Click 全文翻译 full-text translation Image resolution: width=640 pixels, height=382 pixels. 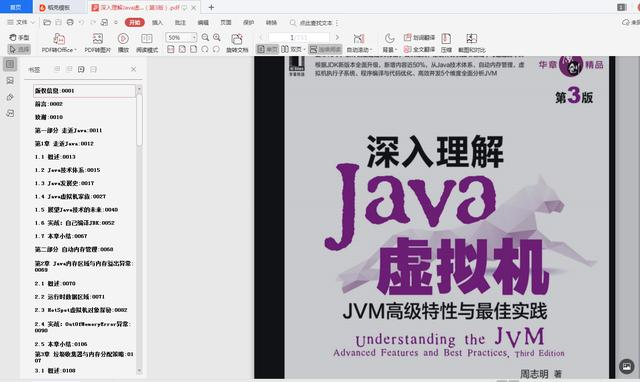pos(419,49)
